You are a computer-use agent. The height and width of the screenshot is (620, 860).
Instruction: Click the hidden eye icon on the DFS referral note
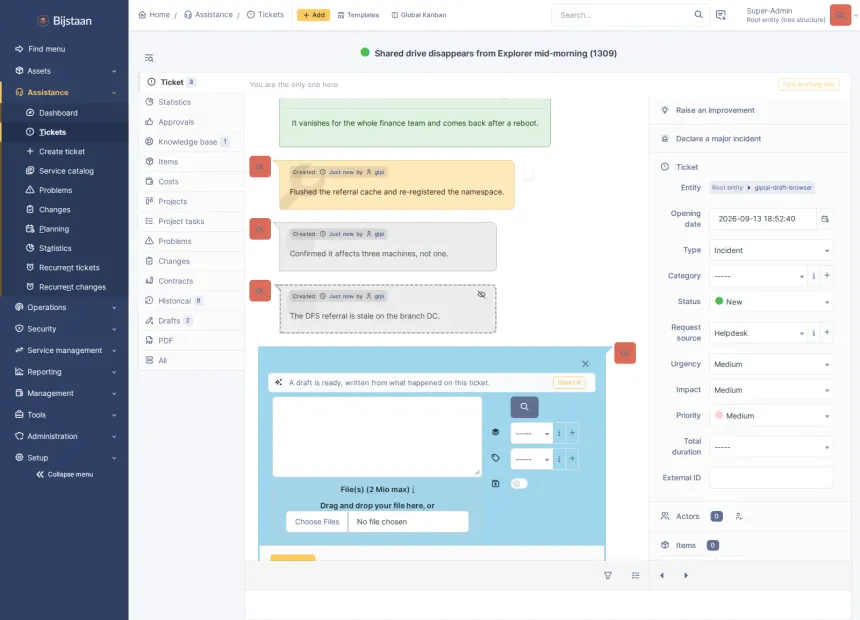tap(482, 295)
